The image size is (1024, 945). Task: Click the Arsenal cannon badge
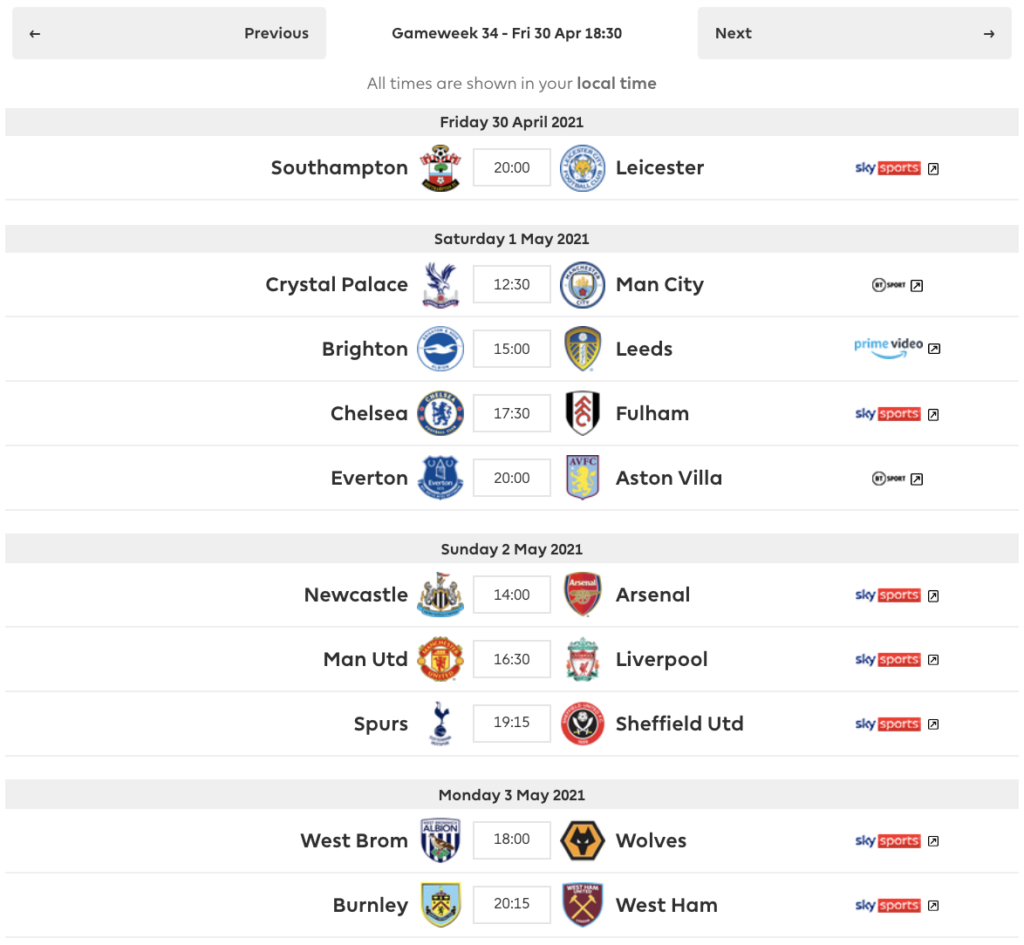click(582, 595)
